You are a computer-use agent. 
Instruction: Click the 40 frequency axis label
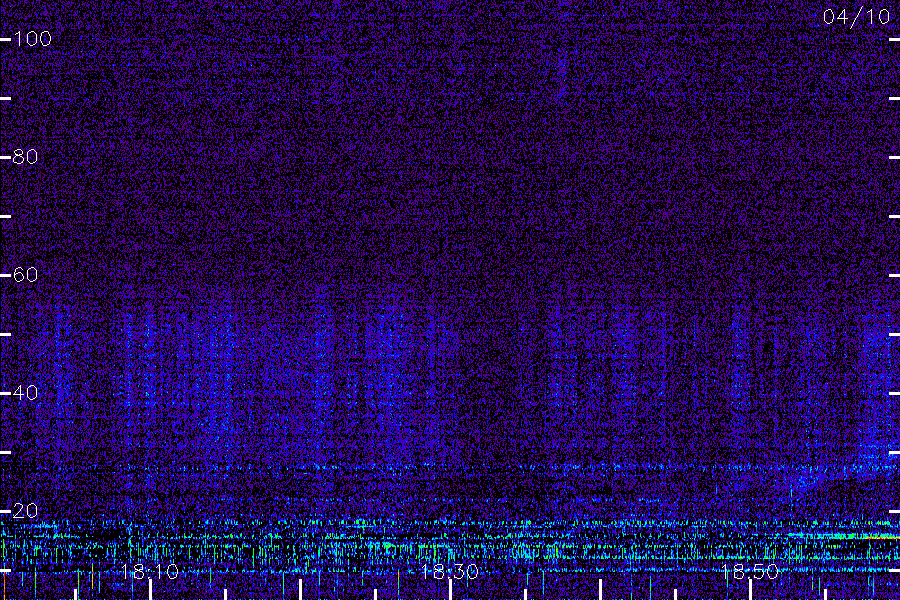click(25, 393)
